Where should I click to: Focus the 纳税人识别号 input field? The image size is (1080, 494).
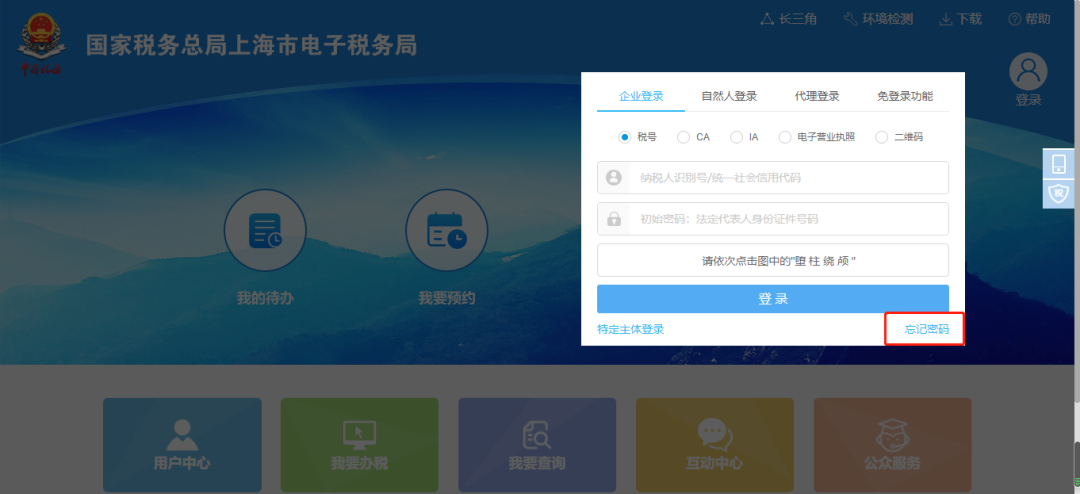(773, 178)
